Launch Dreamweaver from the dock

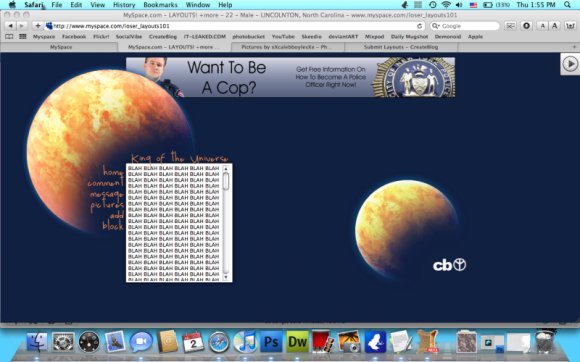point(297,342)
